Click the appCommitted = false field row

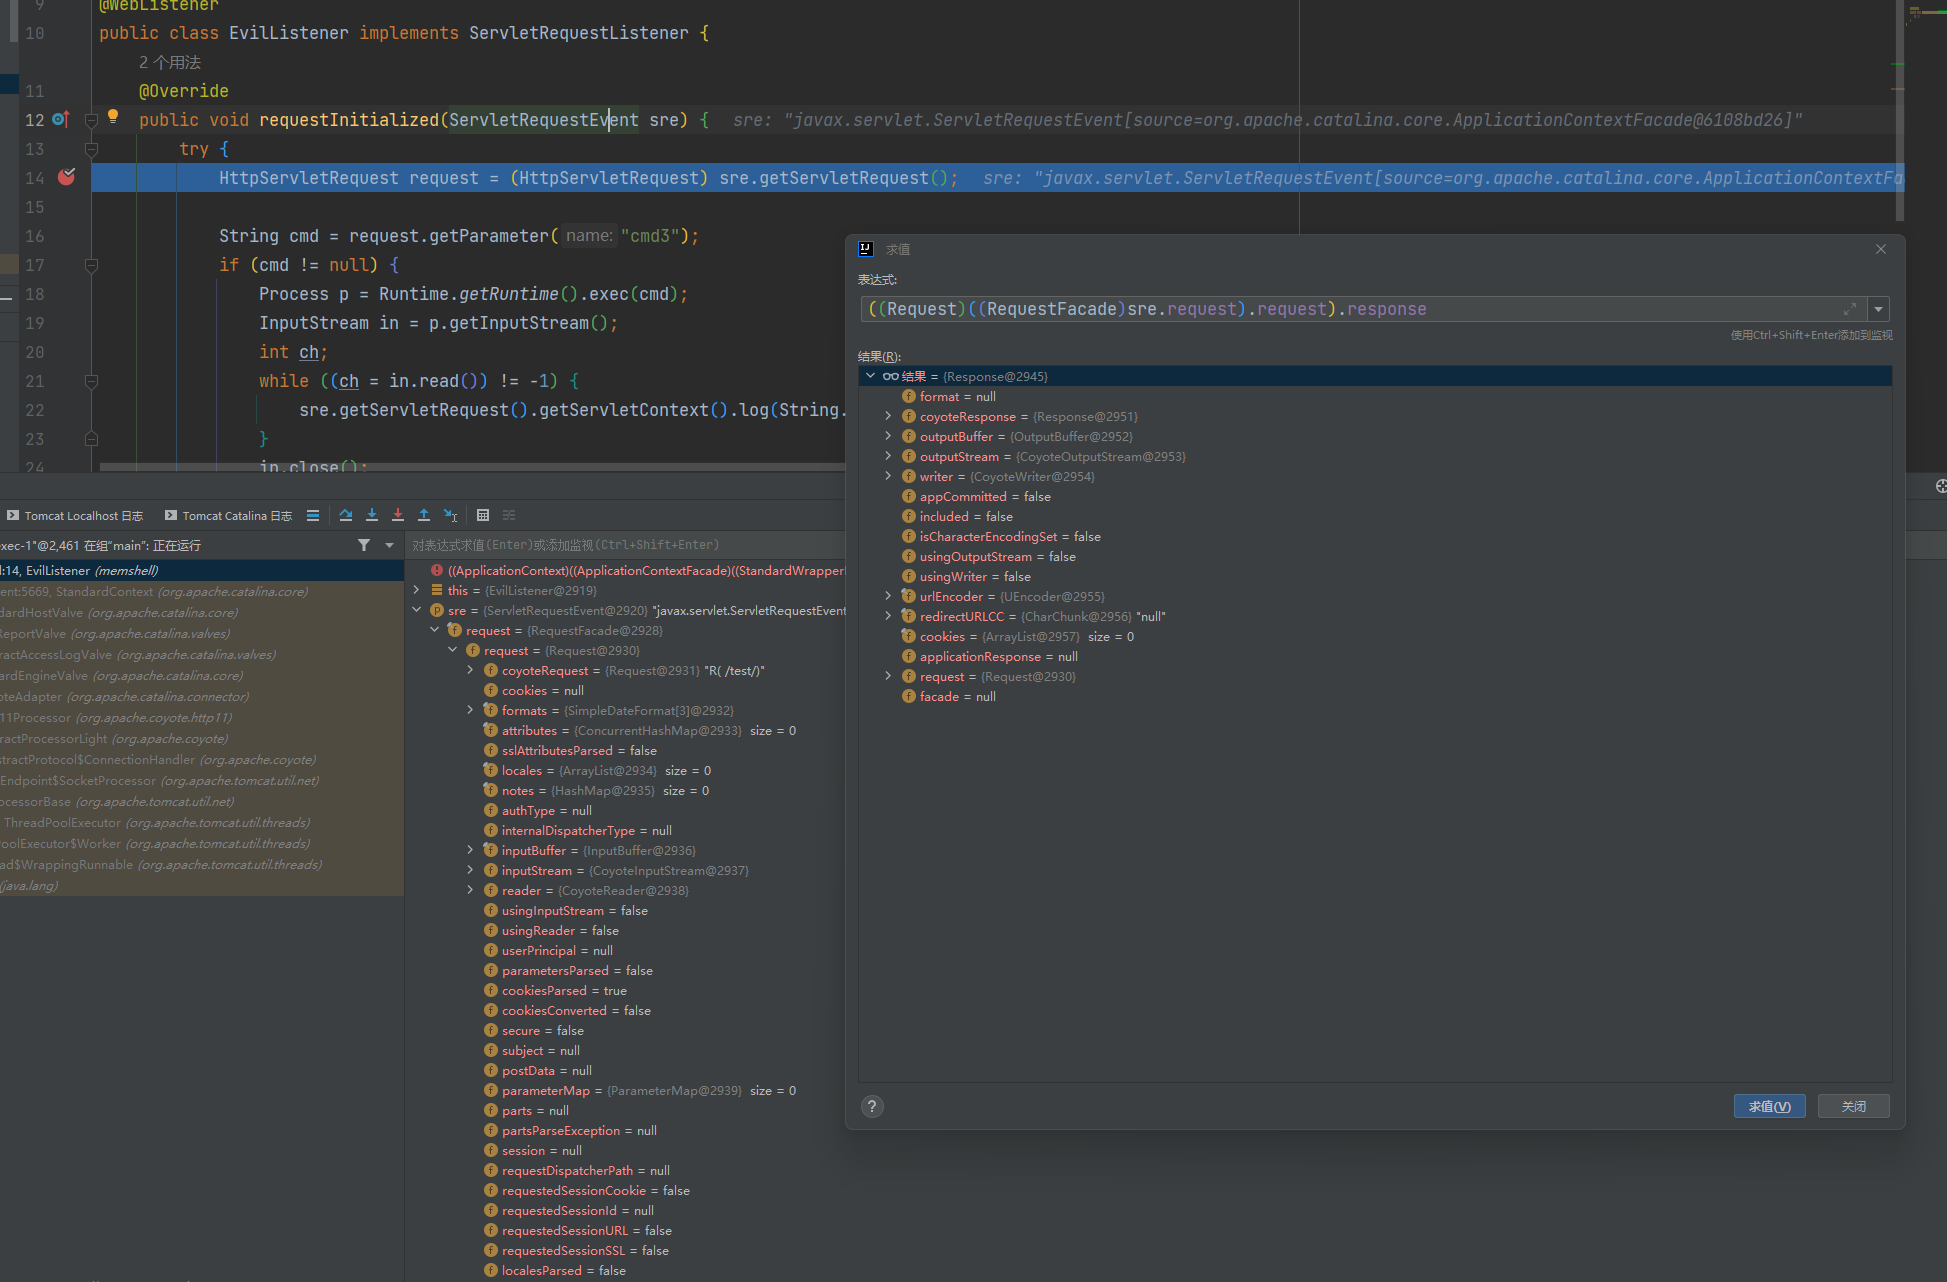(1375, 496)
